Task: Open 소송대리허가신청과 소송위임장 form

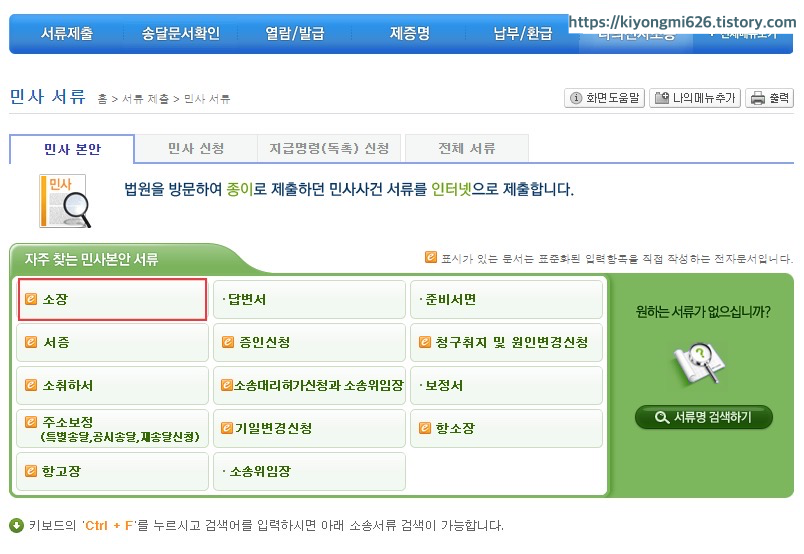Action: coord(309,385)
